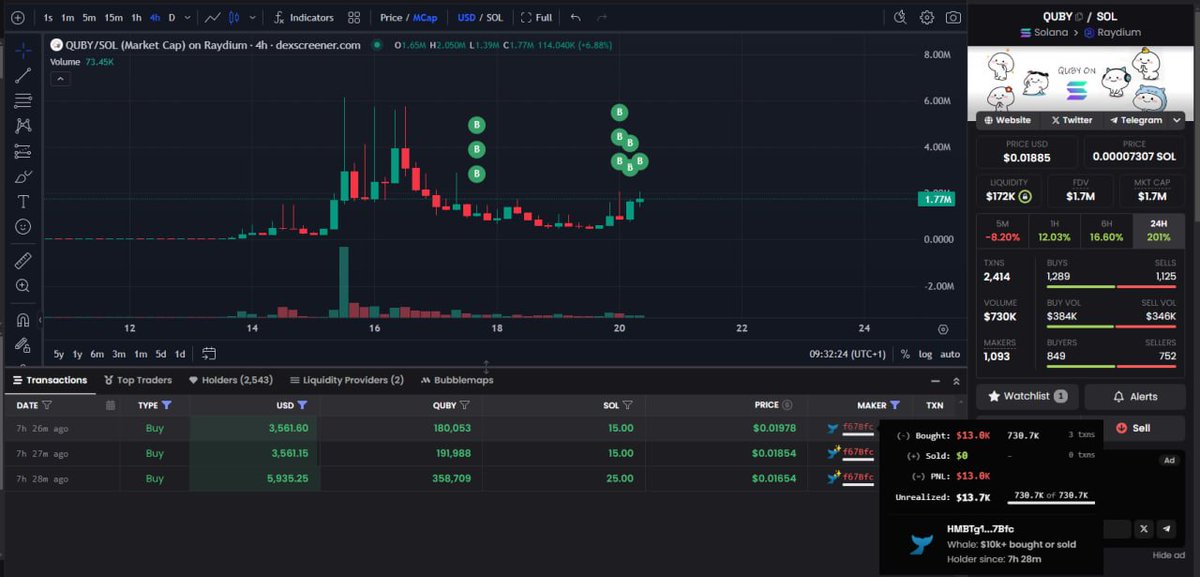The height and width of the screenshot is (577, 1200).
Task: Activate the zoom in tool
Action: tap(23, 286)
